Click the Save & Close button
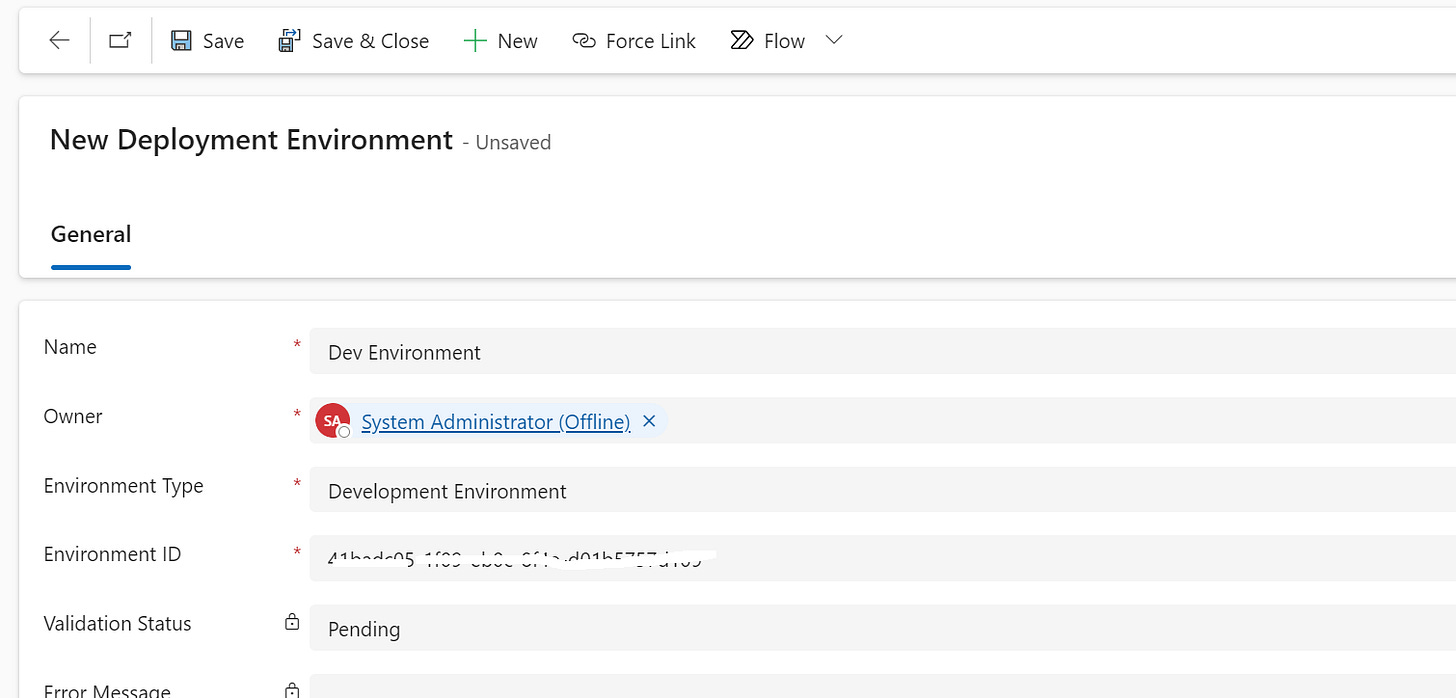Screen dimensions: 1456x698 353,40
